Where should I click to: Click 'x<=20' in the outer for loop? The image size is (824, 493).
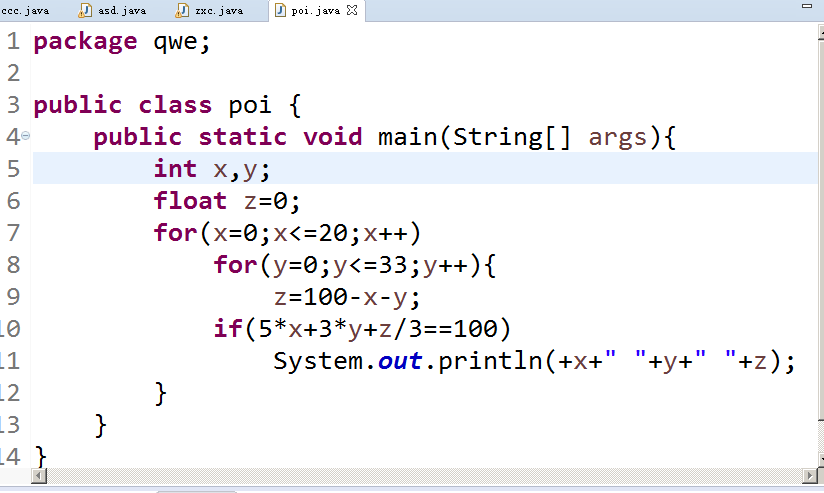(x=310, y=233)
